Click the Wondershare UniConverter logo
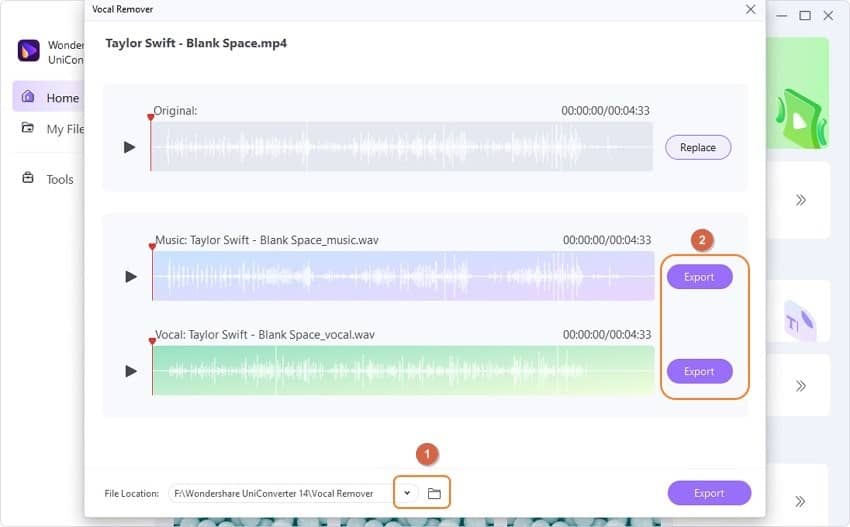Image resolution: width=850 pixels, height=527 pixels. pyautogui.click(x=28, y=51)
